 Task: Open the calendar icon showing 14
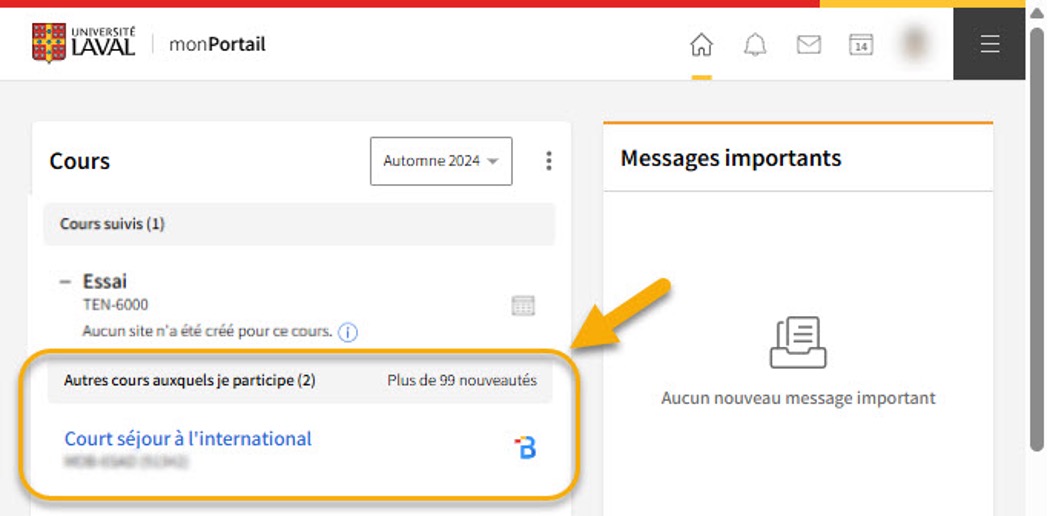click(861, 45)
